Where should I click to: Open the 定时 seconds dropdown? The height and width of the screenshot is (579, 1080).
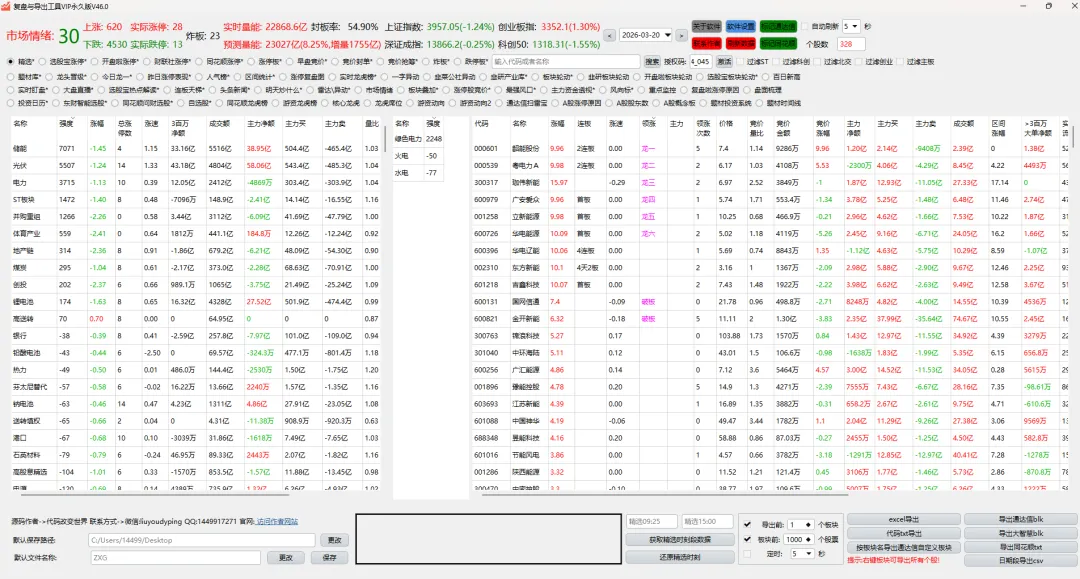[x=800, y=554]
